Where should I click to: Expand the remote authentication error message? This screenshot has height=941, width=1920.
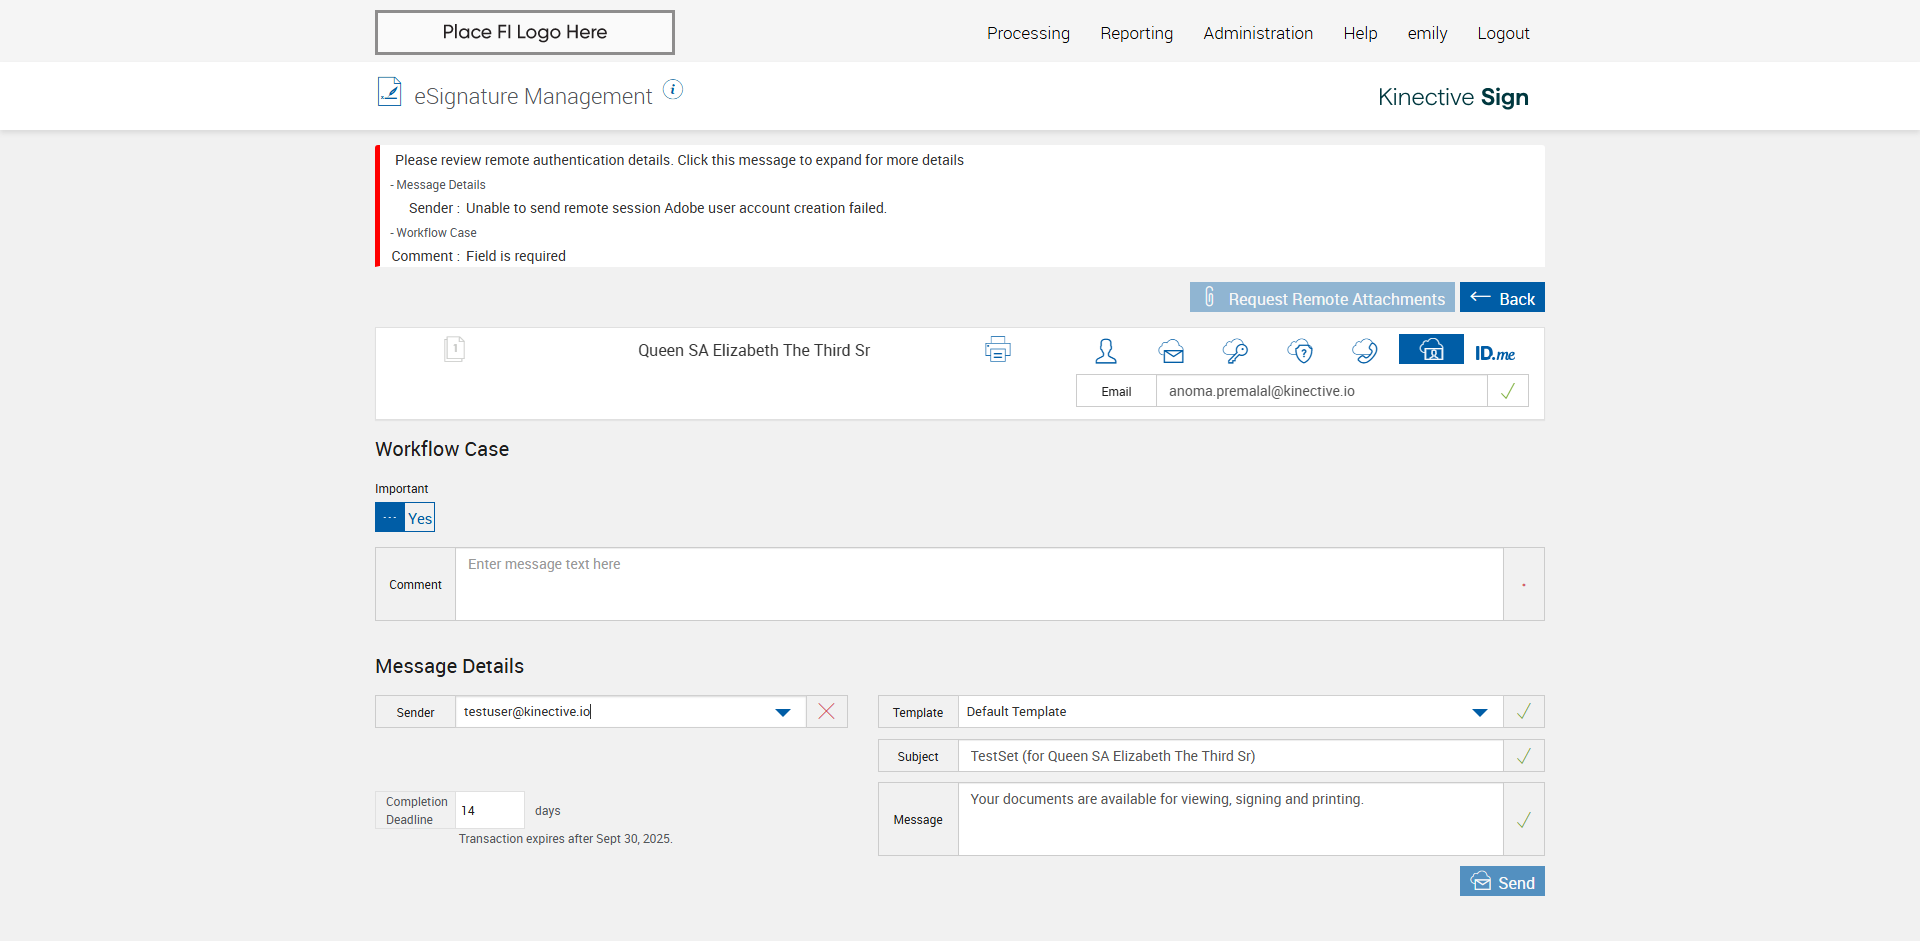pyautogui.click(x=679, y=160)
